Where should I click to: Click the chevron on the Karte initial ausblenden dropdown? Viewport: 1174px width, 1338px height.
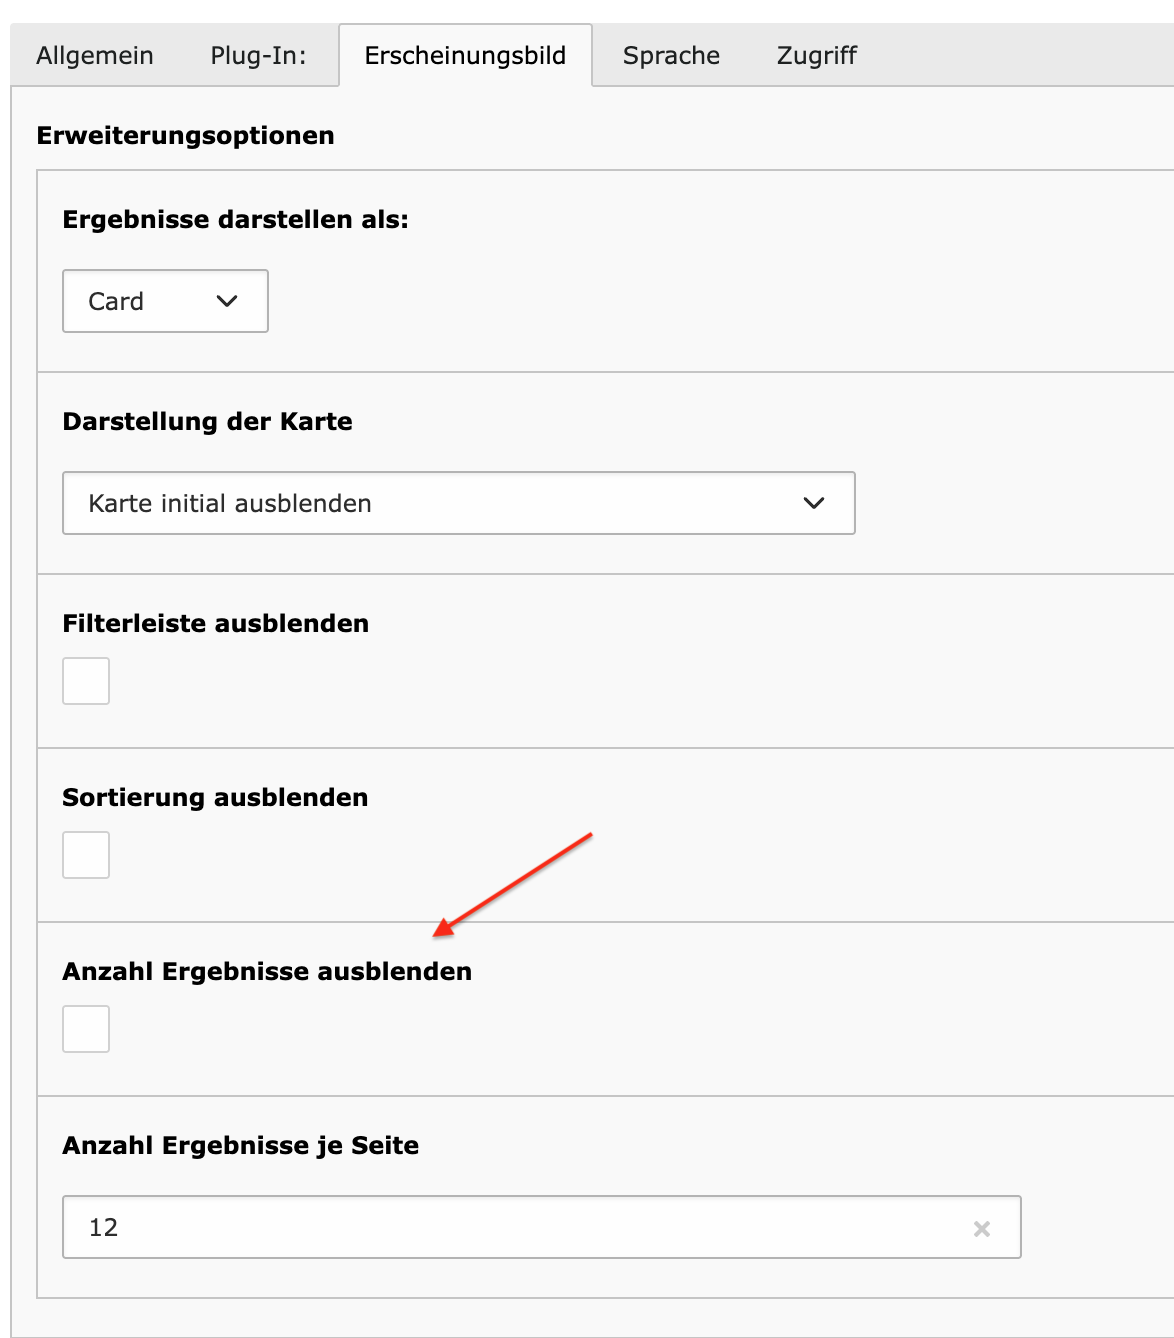[x=814, y=503]
